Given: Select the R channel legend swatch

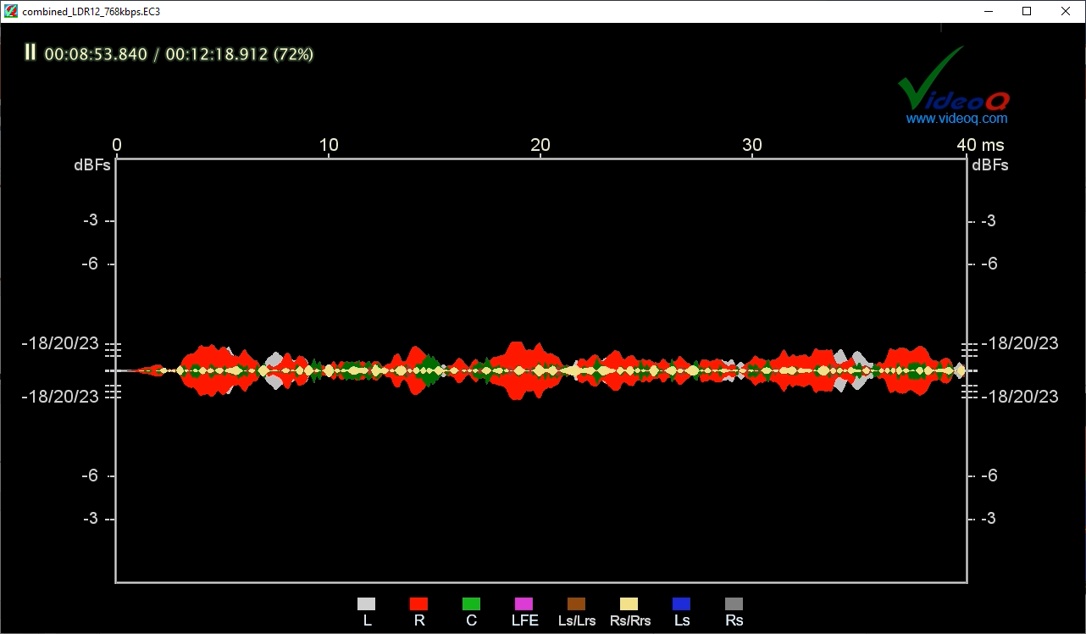Looking at the screenshot, I should click(x=419, y=604).
